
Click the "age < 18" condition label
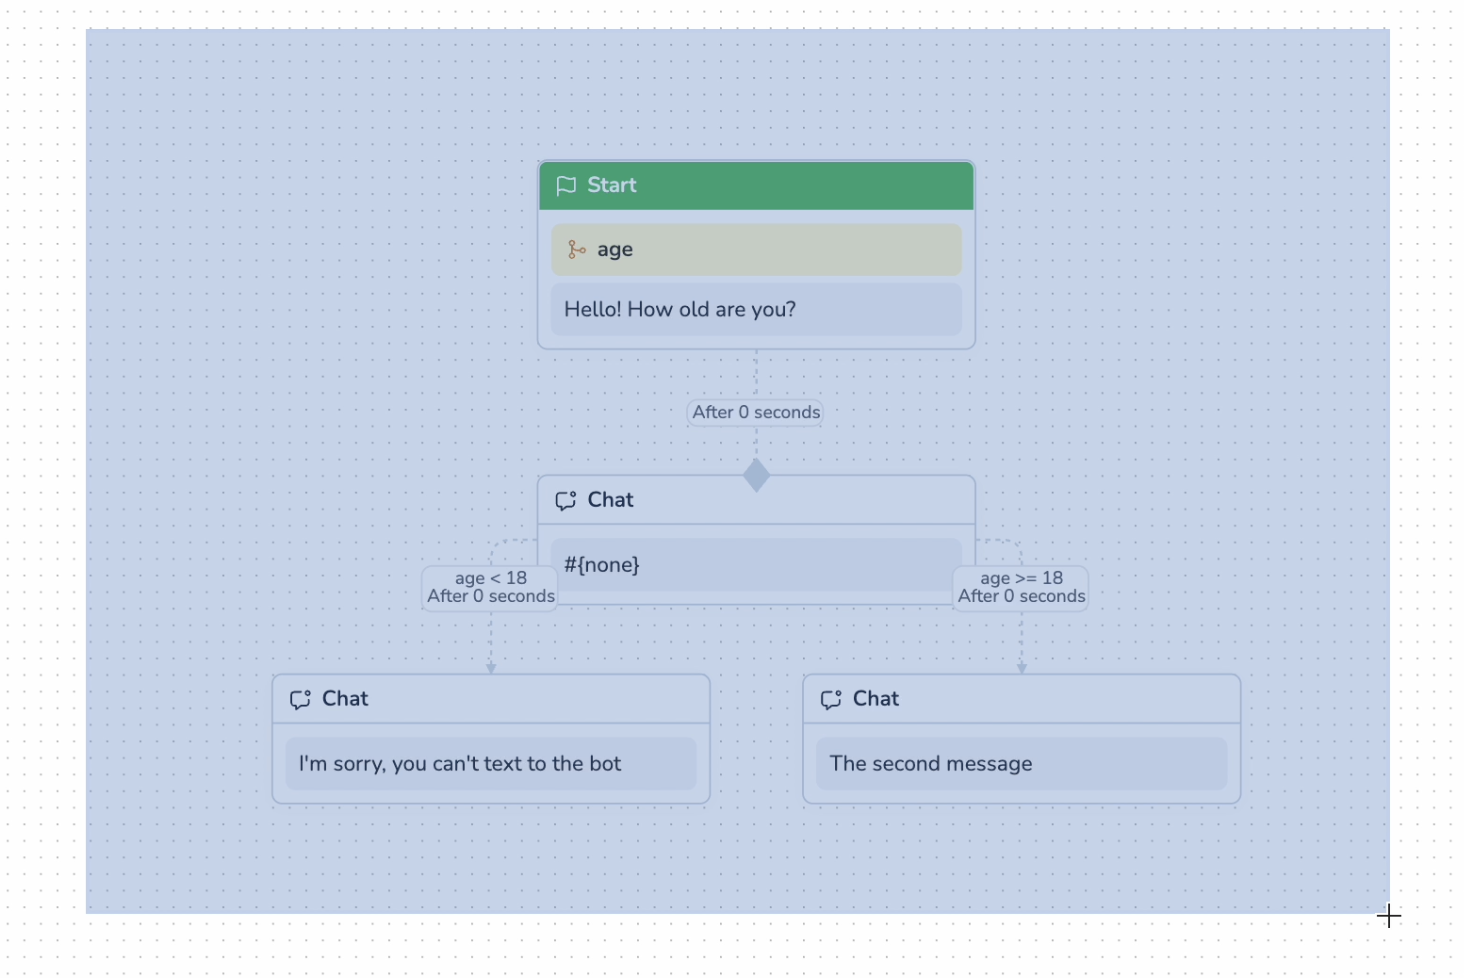click(x=490, y=579)
